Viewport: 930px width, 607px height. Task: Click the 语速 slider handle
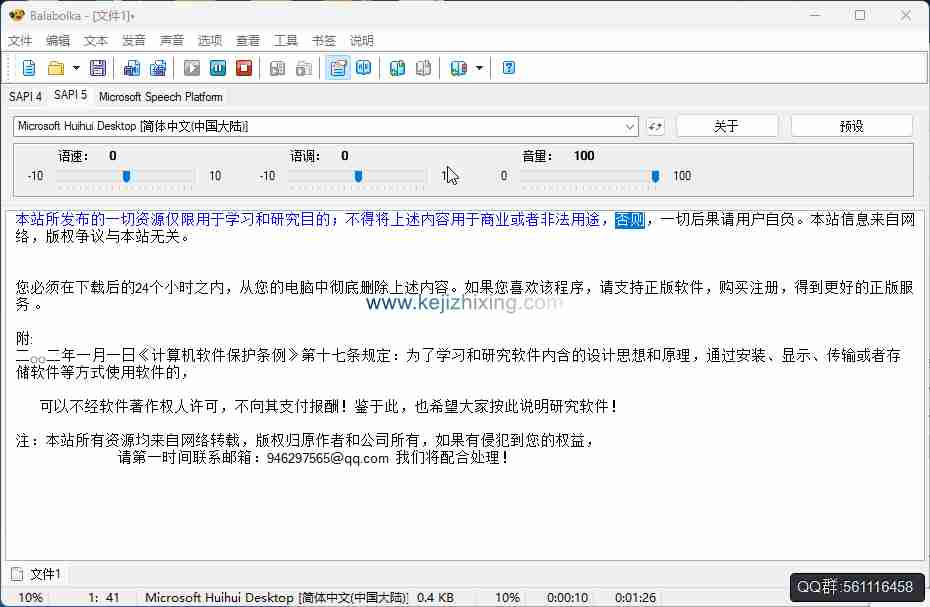click(x=126, y=177)
